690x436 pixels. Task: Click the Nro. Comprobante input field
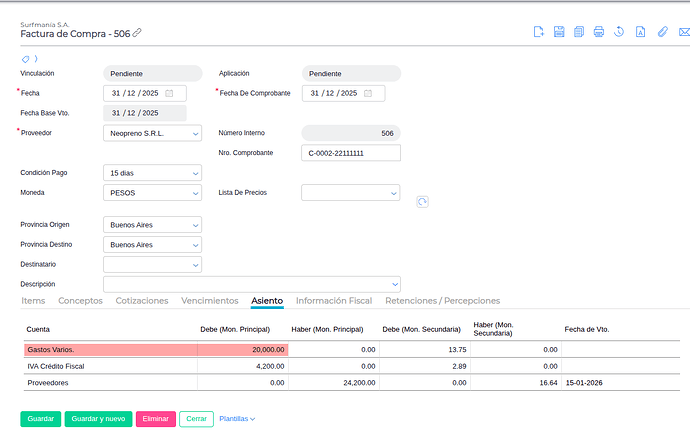(351, 153)
